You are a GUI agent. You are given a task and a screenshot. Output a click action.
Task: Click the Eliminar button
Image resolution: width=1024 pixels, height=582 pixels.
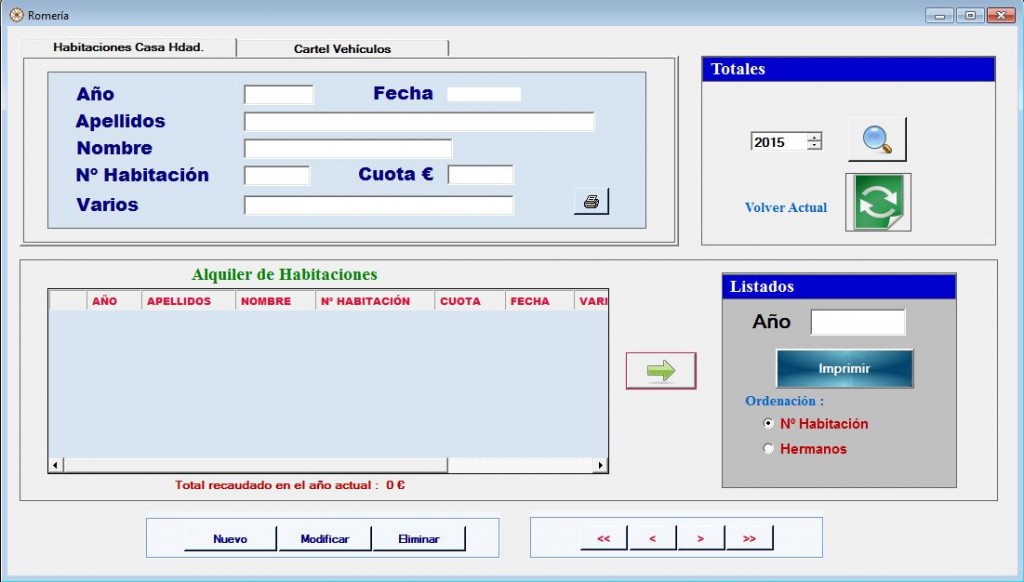pyautogui.click(x=418, y=538)
